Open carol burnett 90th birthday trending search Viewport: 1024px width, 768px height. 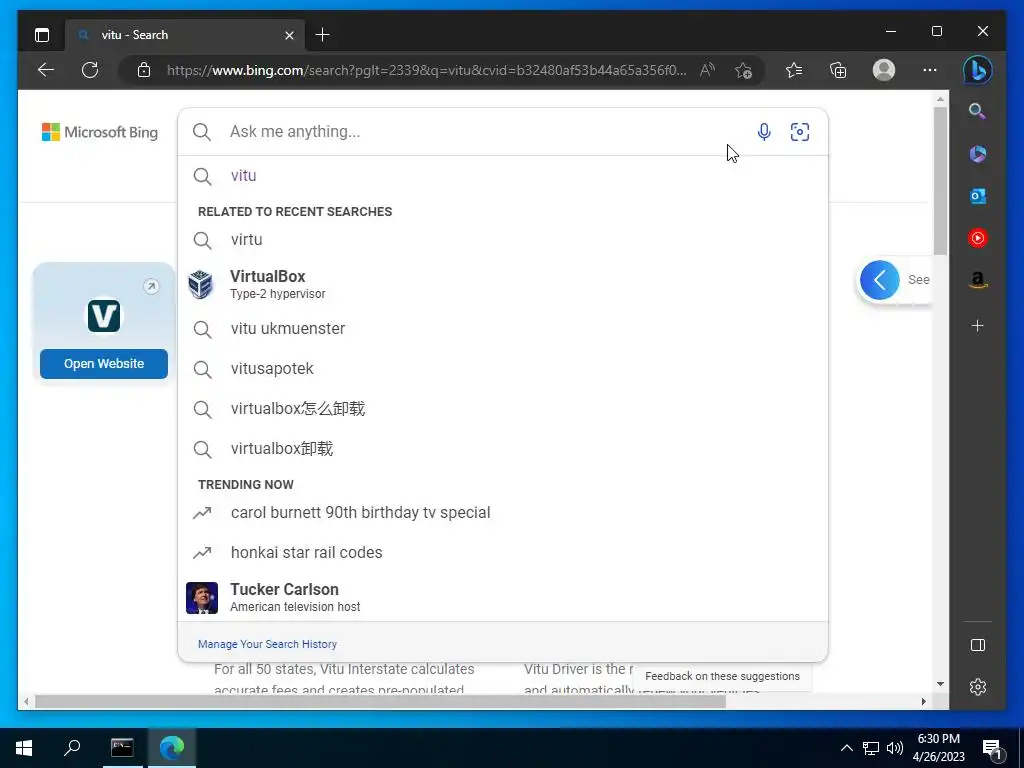pos(503,513)
